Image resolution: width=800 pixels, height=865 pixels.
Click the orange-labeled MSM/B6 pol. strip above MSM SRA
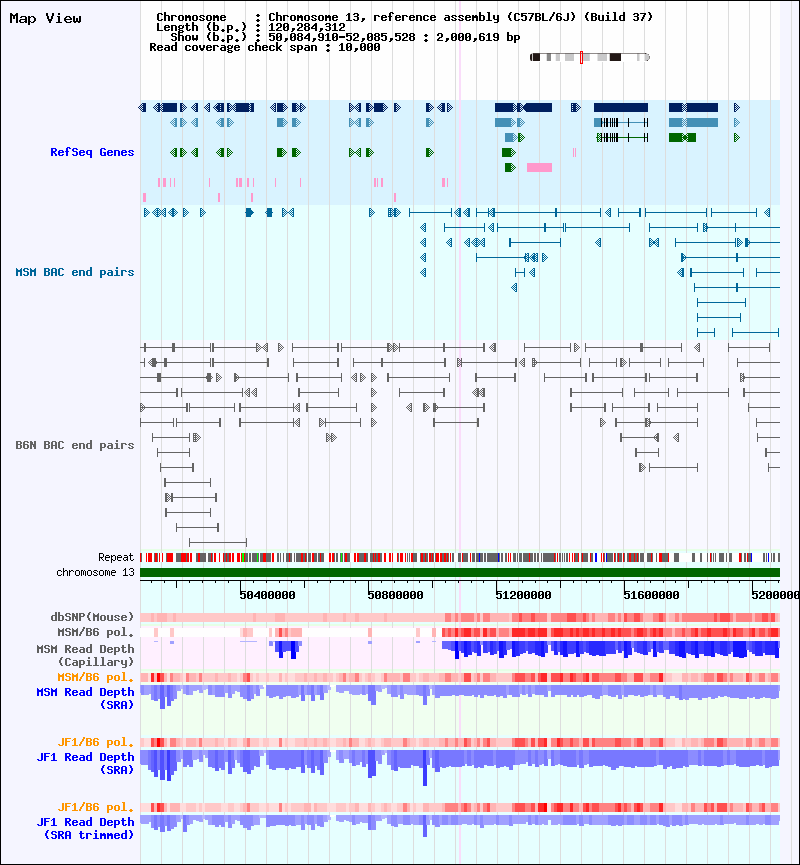pos(460,677)
